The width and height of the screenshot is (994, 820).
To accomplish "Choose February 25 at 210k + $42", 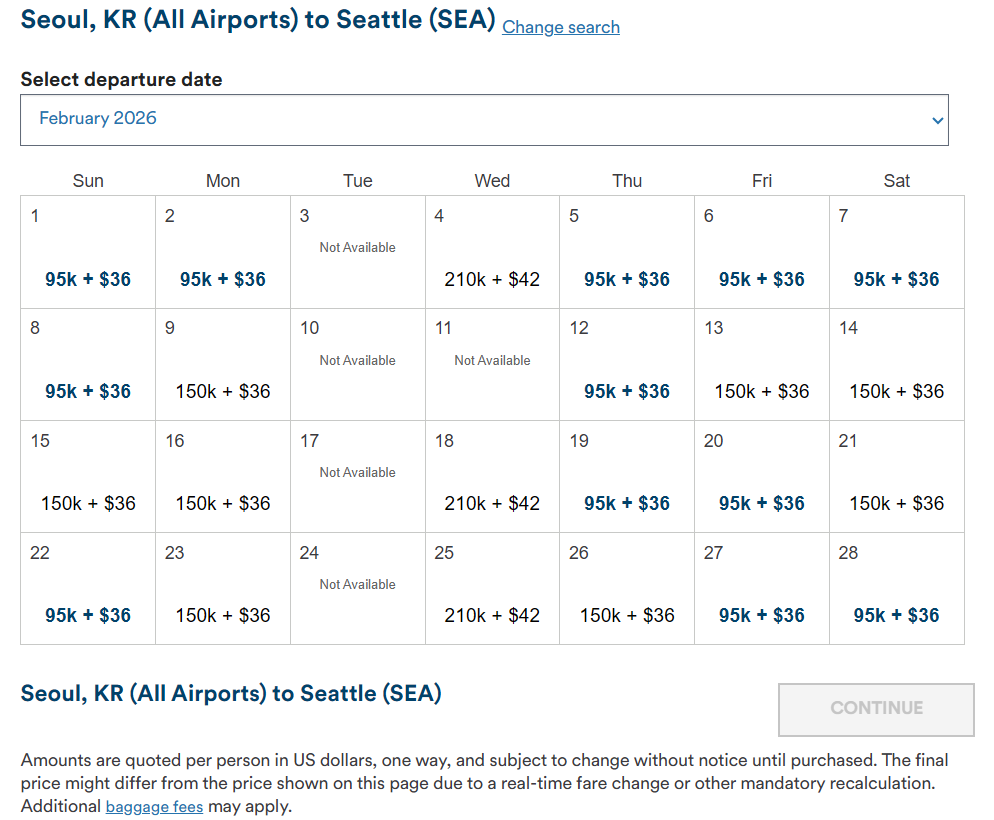I will [492, 615].
